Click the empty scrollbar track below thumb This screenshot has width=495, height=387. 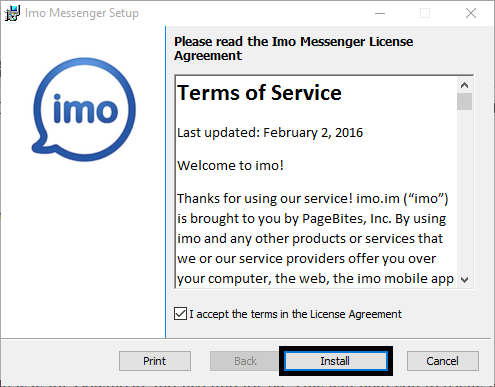coord(464,191)
